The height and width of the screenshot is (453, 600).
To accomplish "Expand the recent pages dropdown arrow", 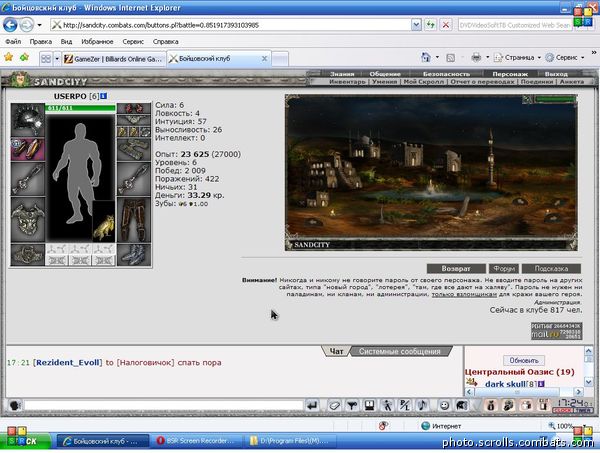I will [x=39, y=26].
